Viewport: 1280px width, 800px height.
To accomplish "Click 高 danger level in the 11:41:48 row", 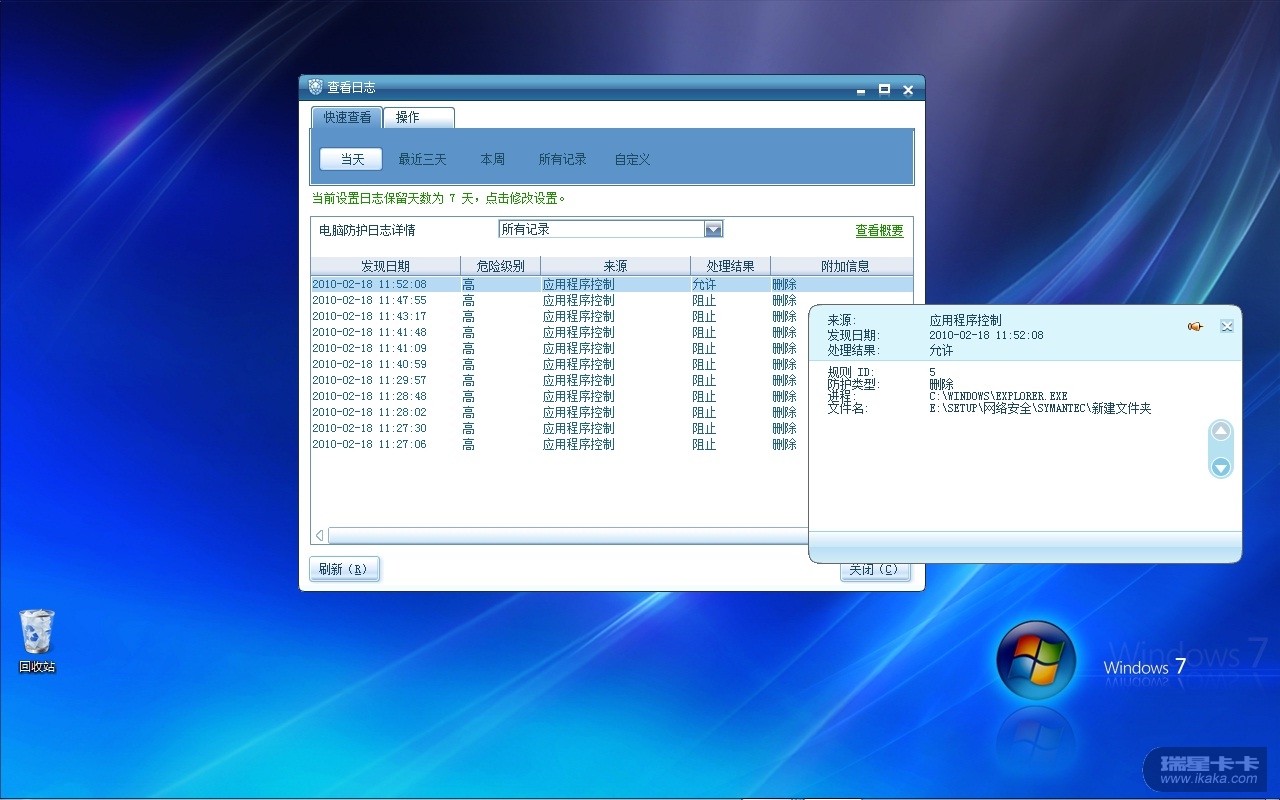I will (x=468, y=332).
